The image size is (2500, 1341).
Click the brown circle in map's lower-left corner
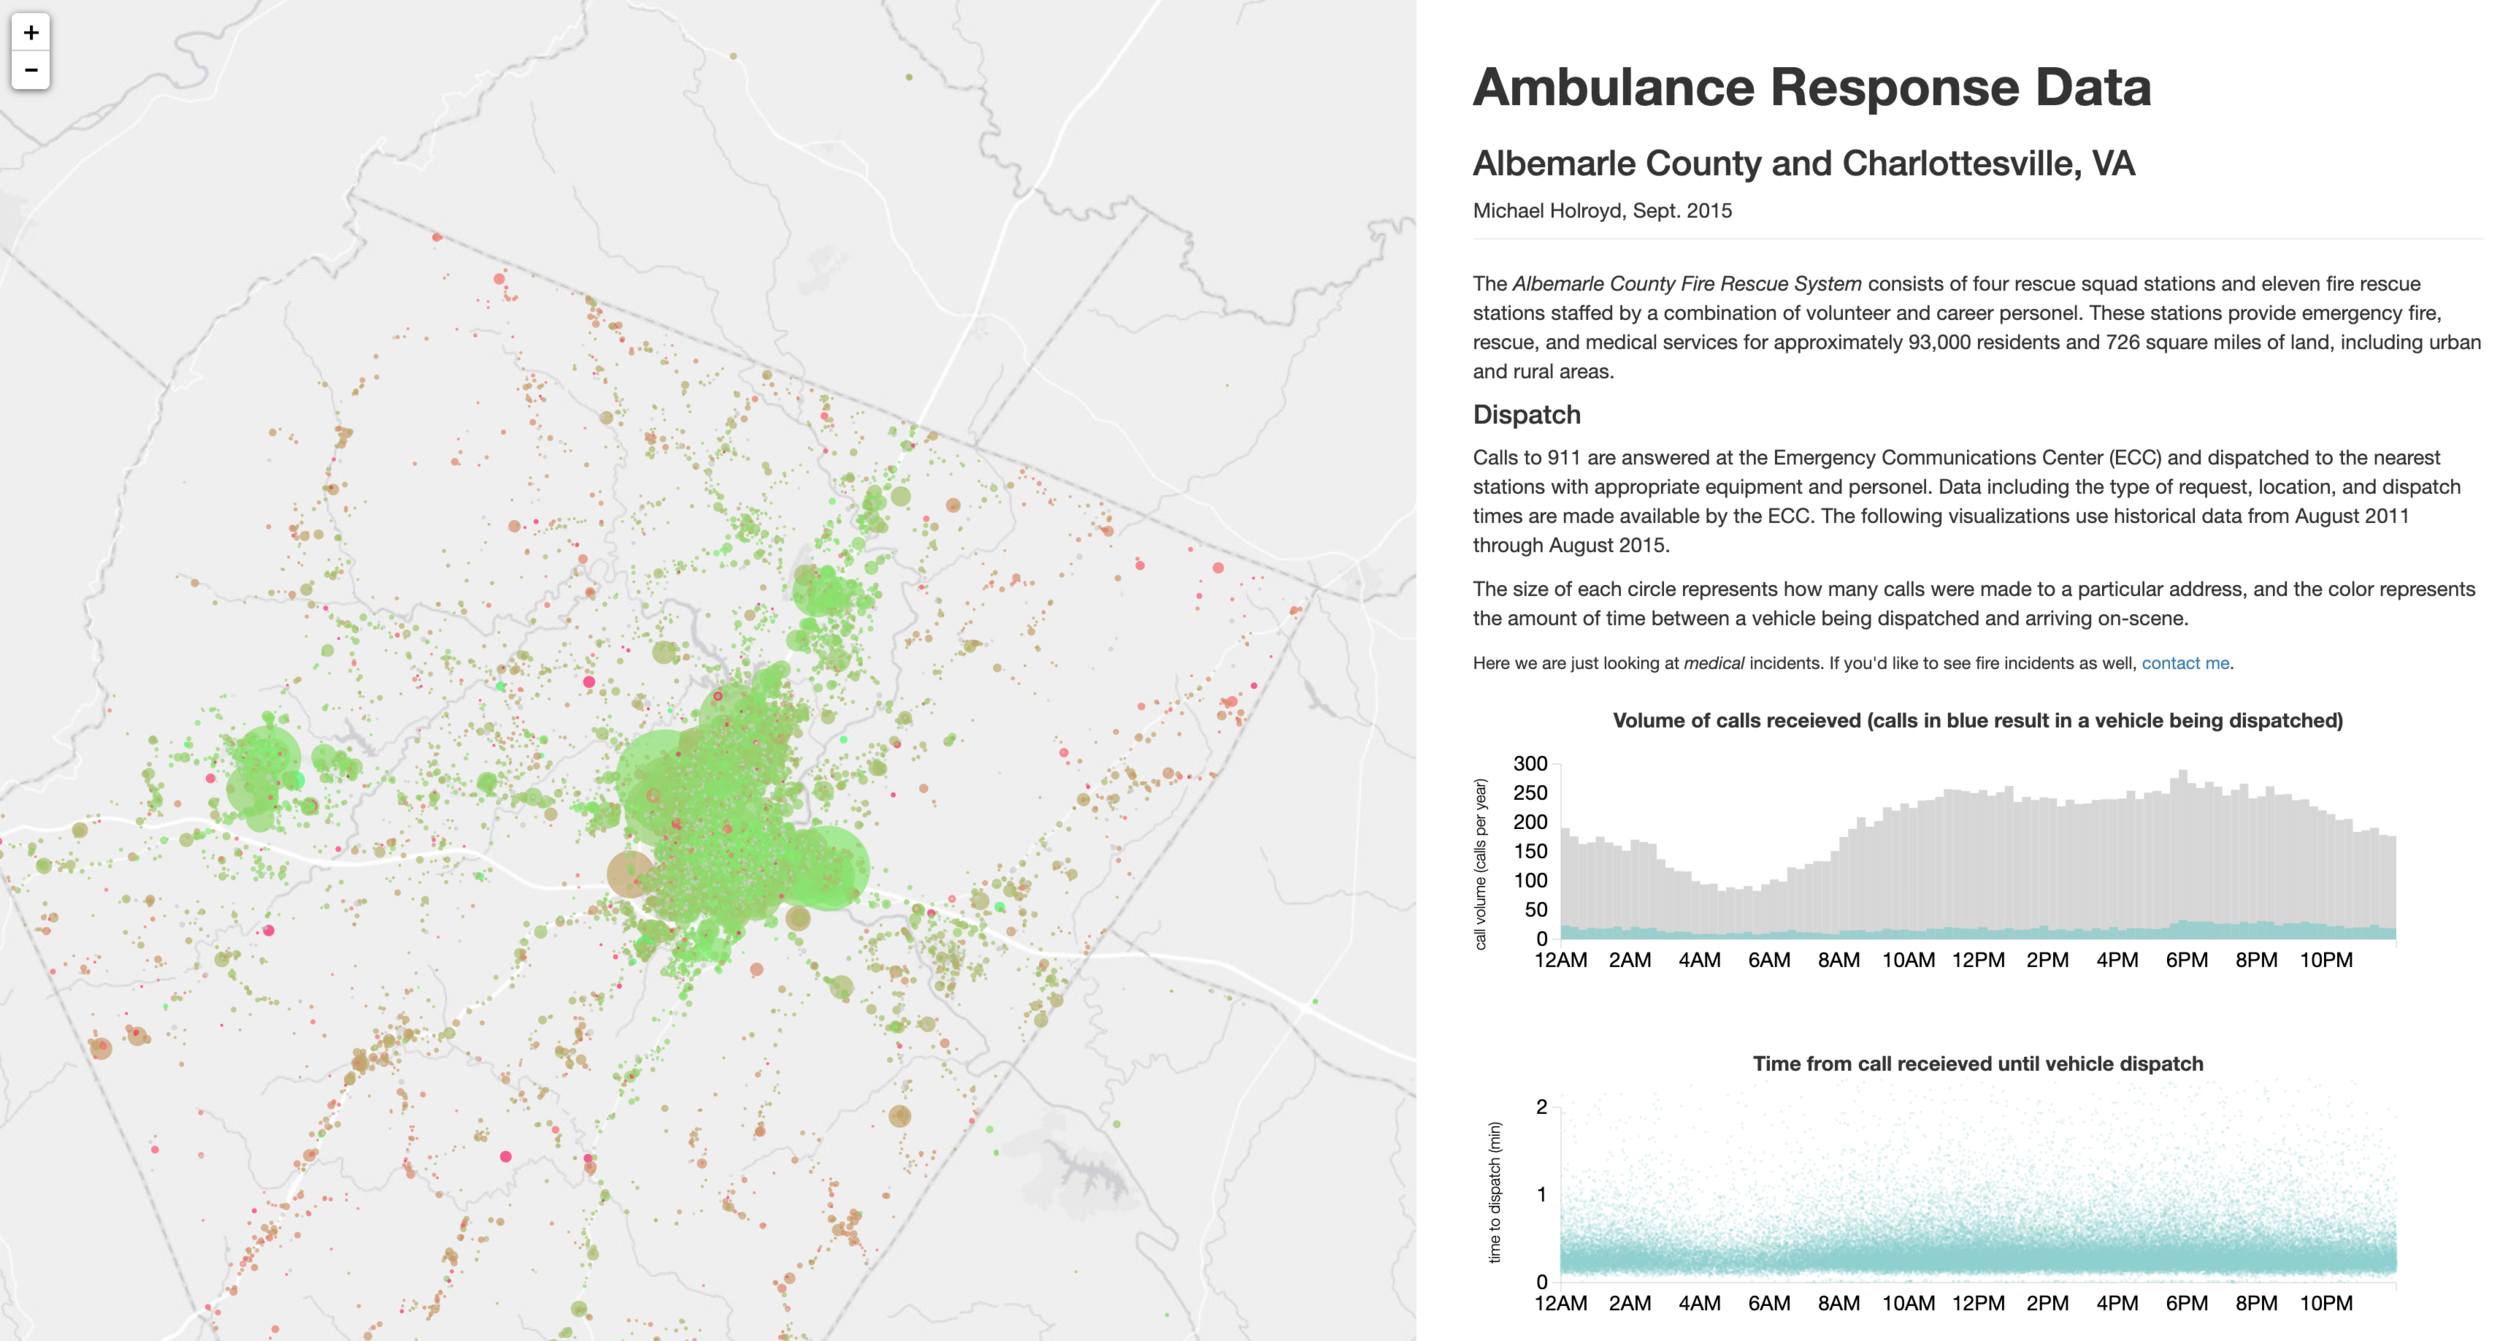pyautogui.click(x=101, y=1048)
